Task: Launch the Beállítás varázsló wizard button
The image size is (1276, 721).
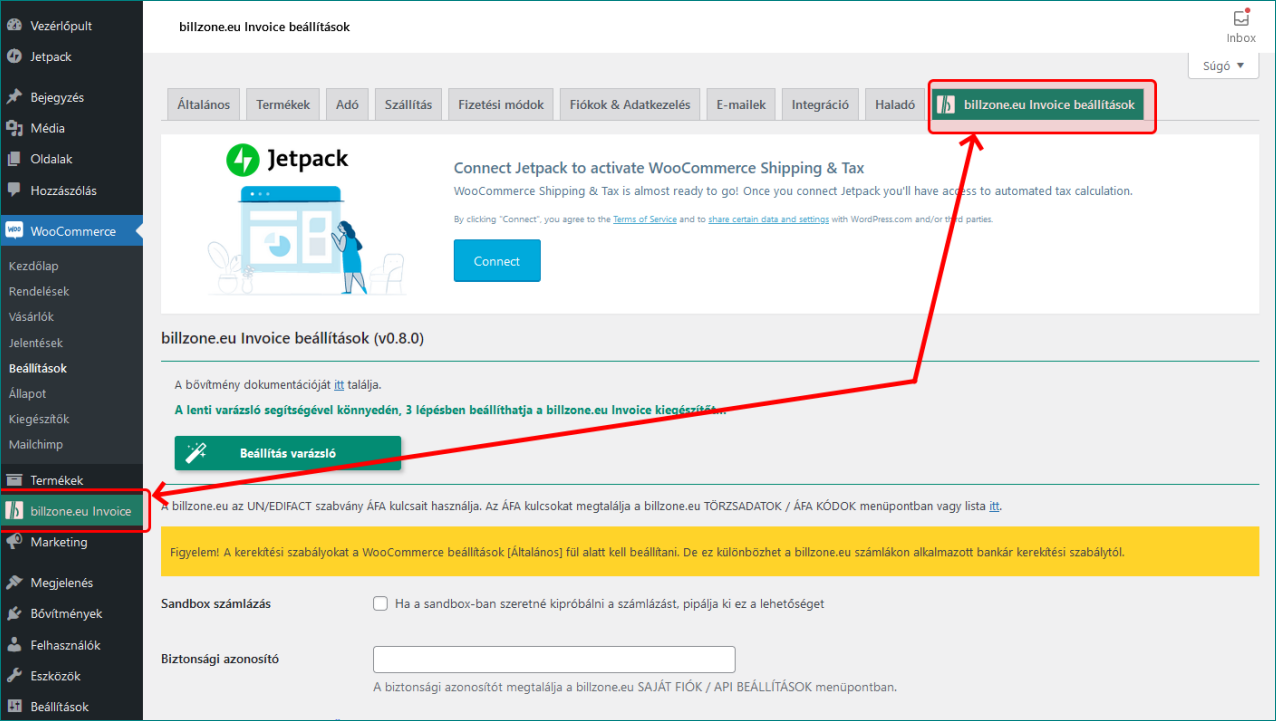Action: (x=288, y=453)
